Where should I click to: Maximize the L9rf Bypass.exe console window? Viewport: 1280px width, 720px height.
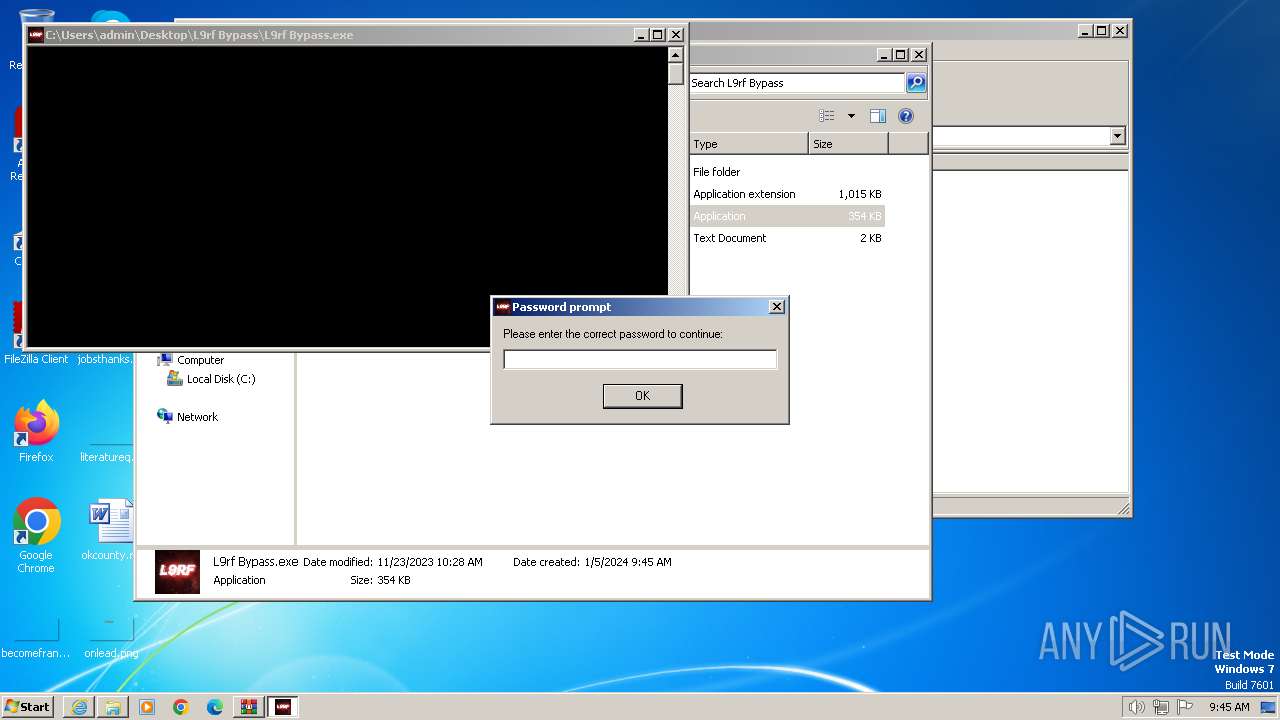click(x=658, y=35)
